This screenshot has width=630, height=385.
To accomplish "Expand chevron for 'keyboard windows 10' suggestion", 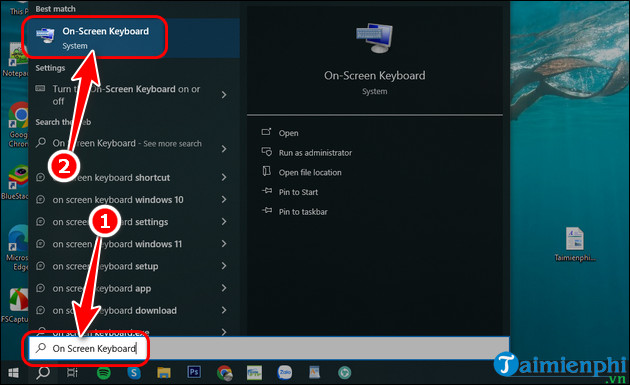I will click(x=224, y=199).
